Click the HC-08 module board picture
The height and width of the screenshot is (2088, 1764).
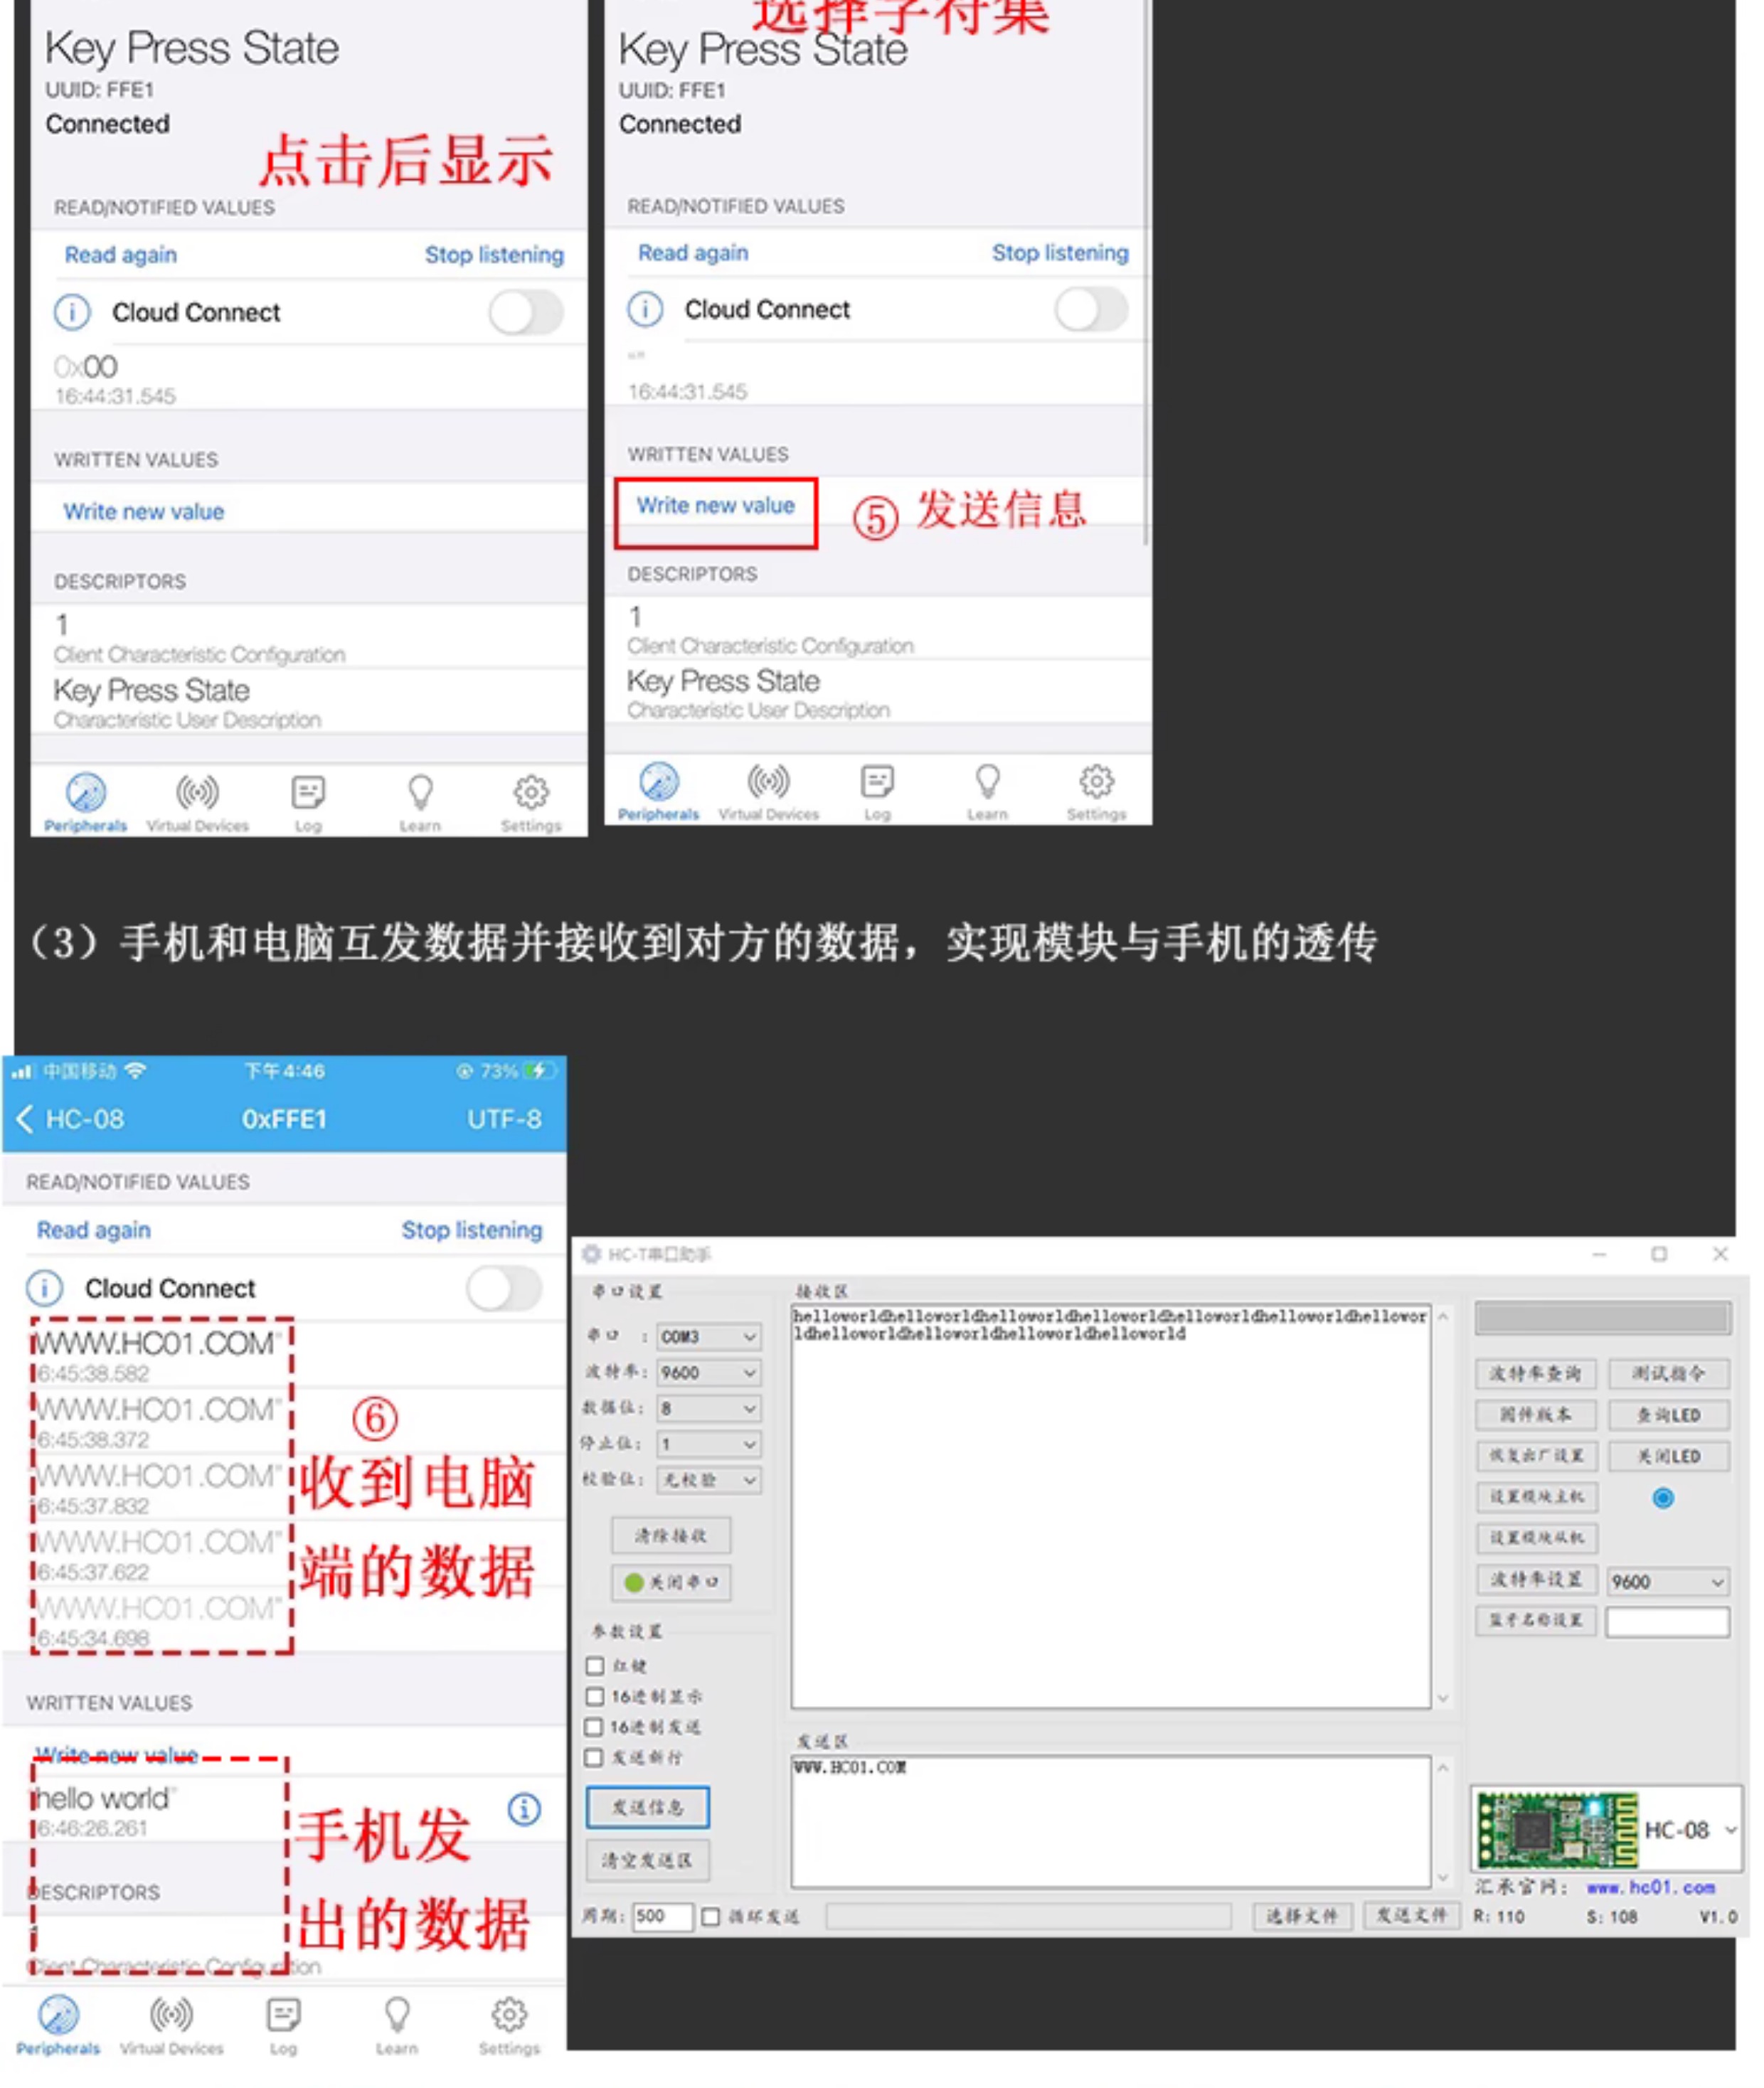(1557, 1829)
